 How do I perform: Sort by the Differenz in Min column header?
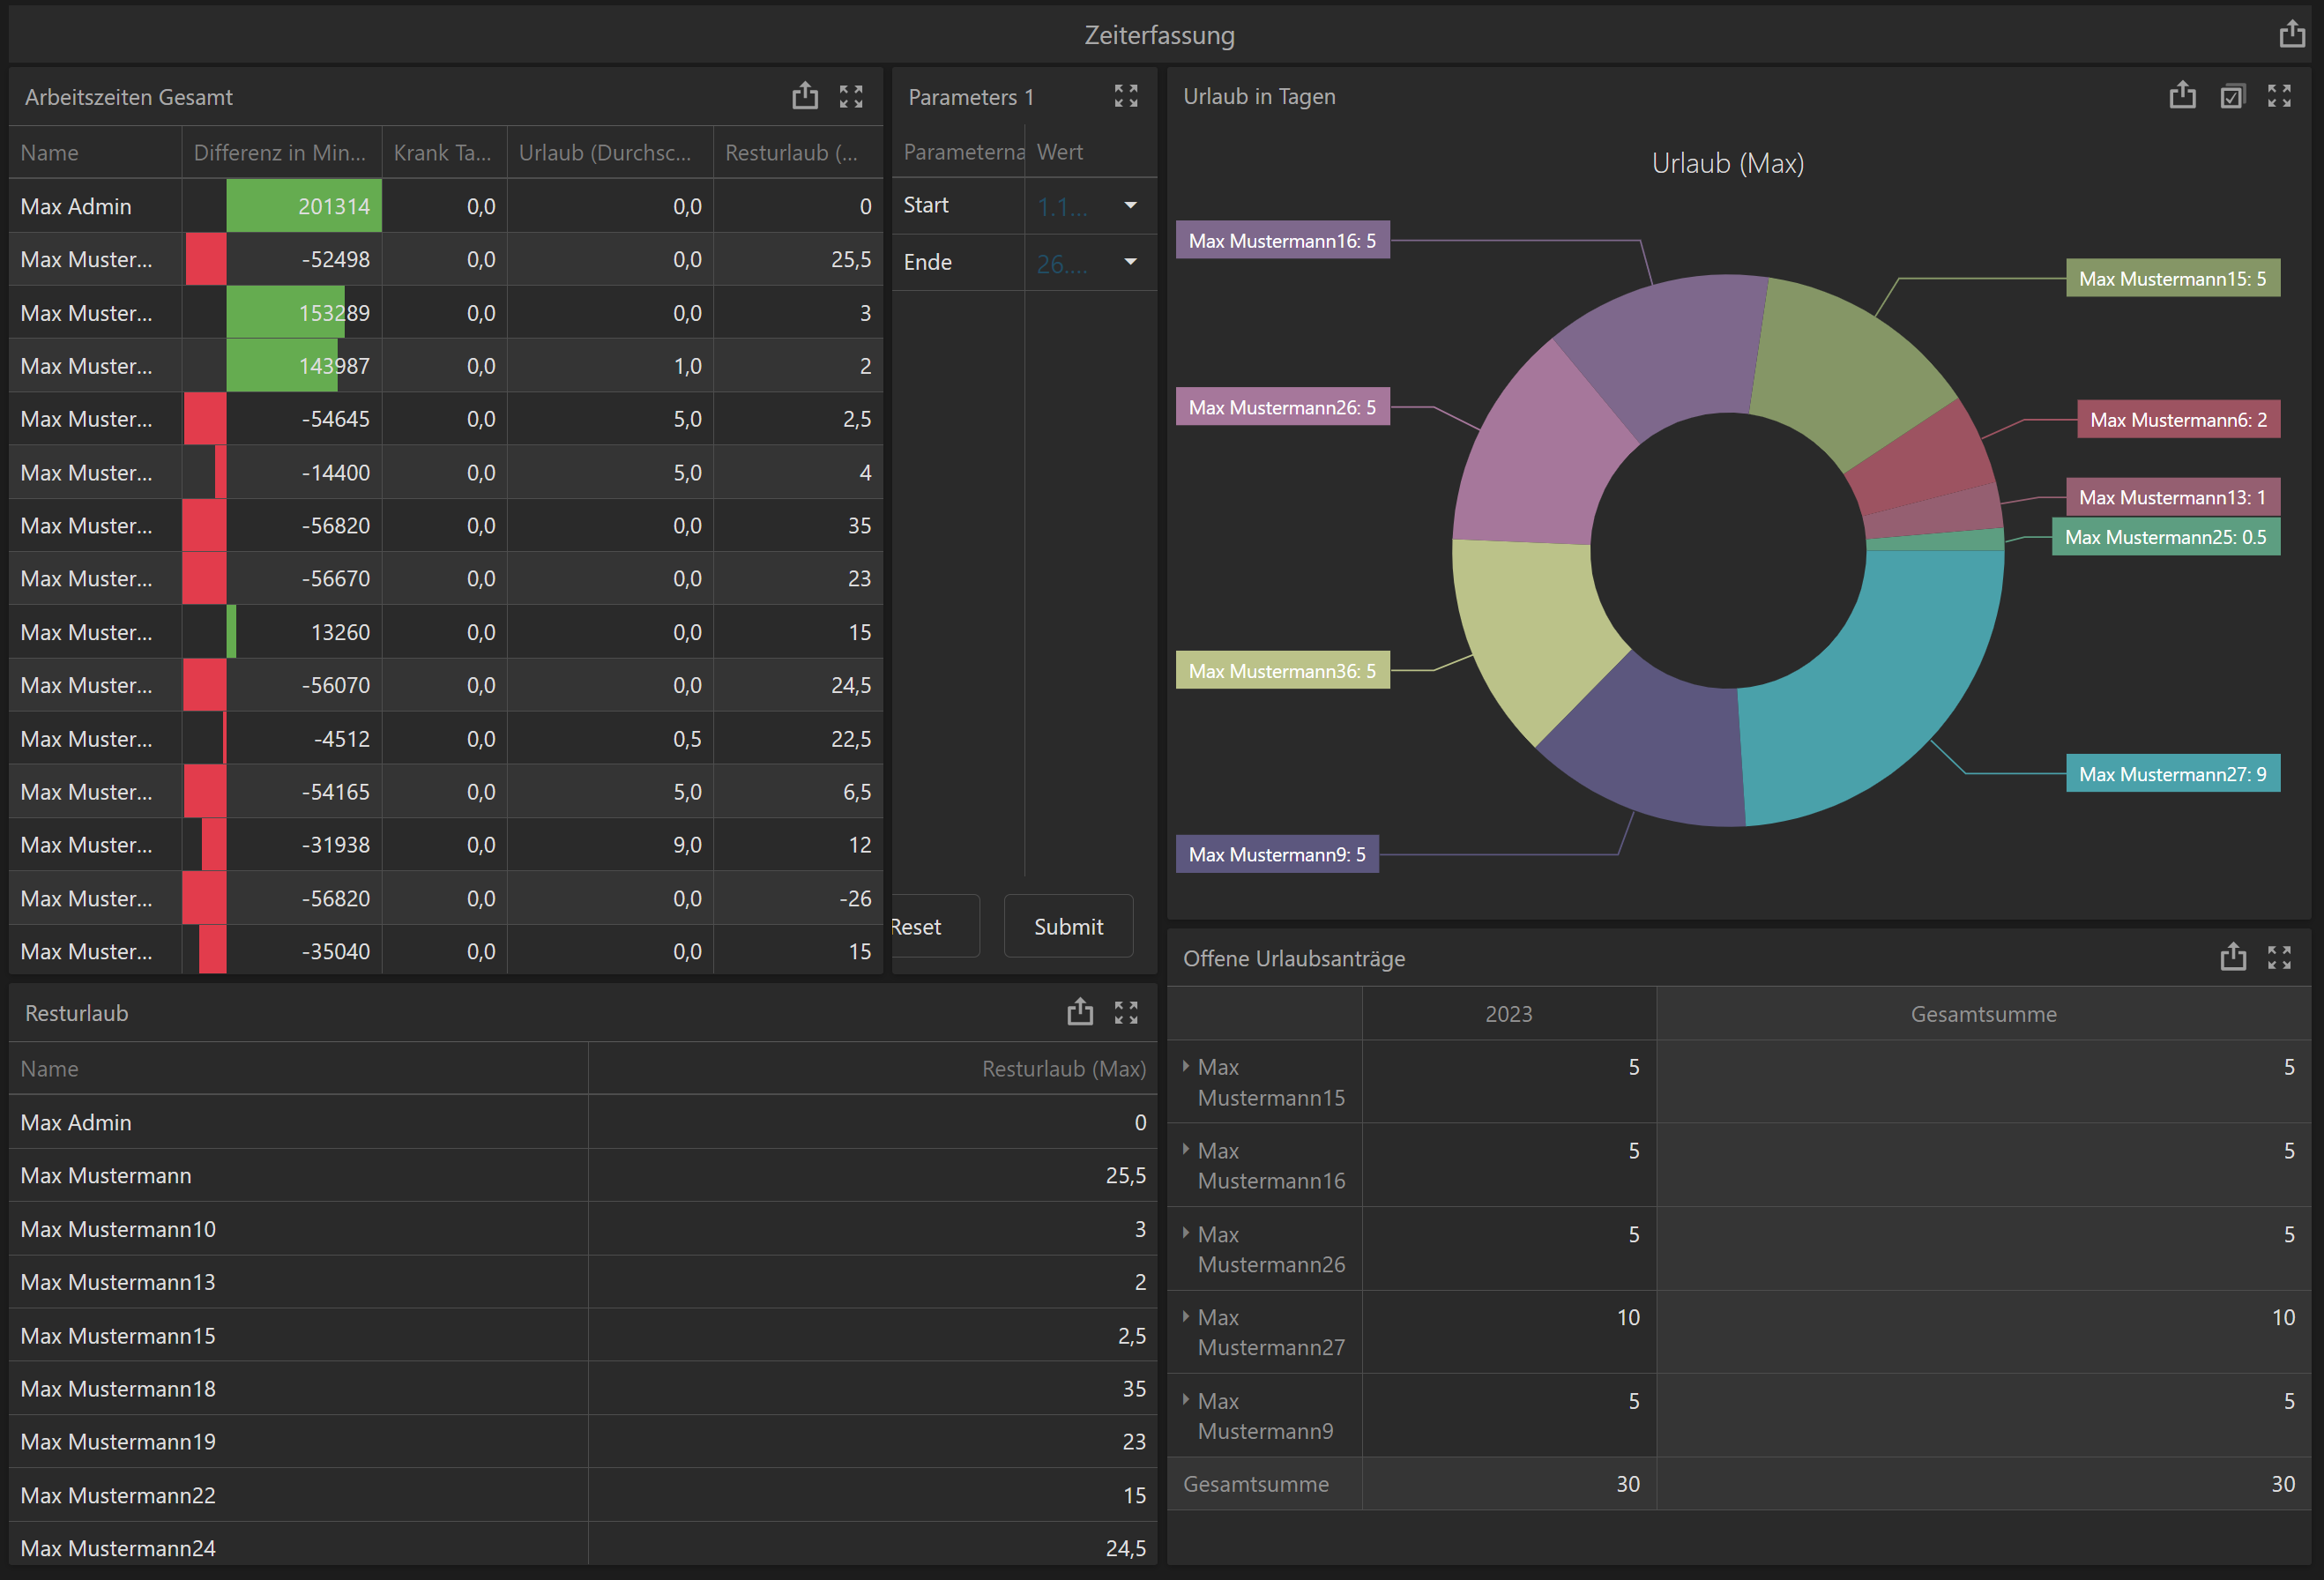(x=281, y=152)
